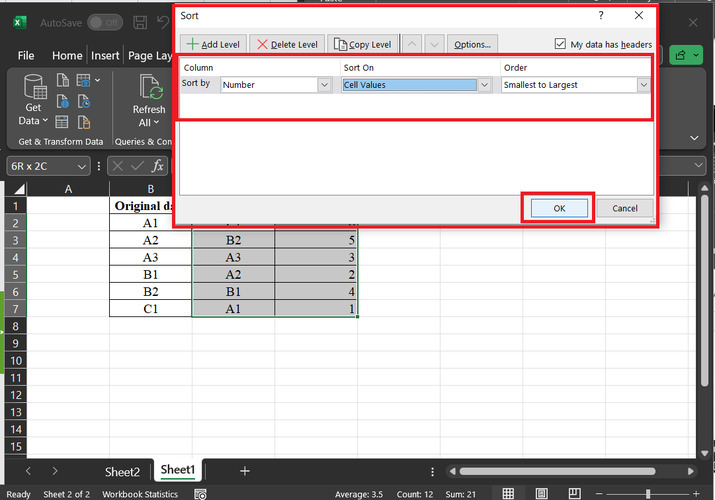Screen dimensions: 715x500
Task: Click the zoom in plus button
Action: click(696, 494)
